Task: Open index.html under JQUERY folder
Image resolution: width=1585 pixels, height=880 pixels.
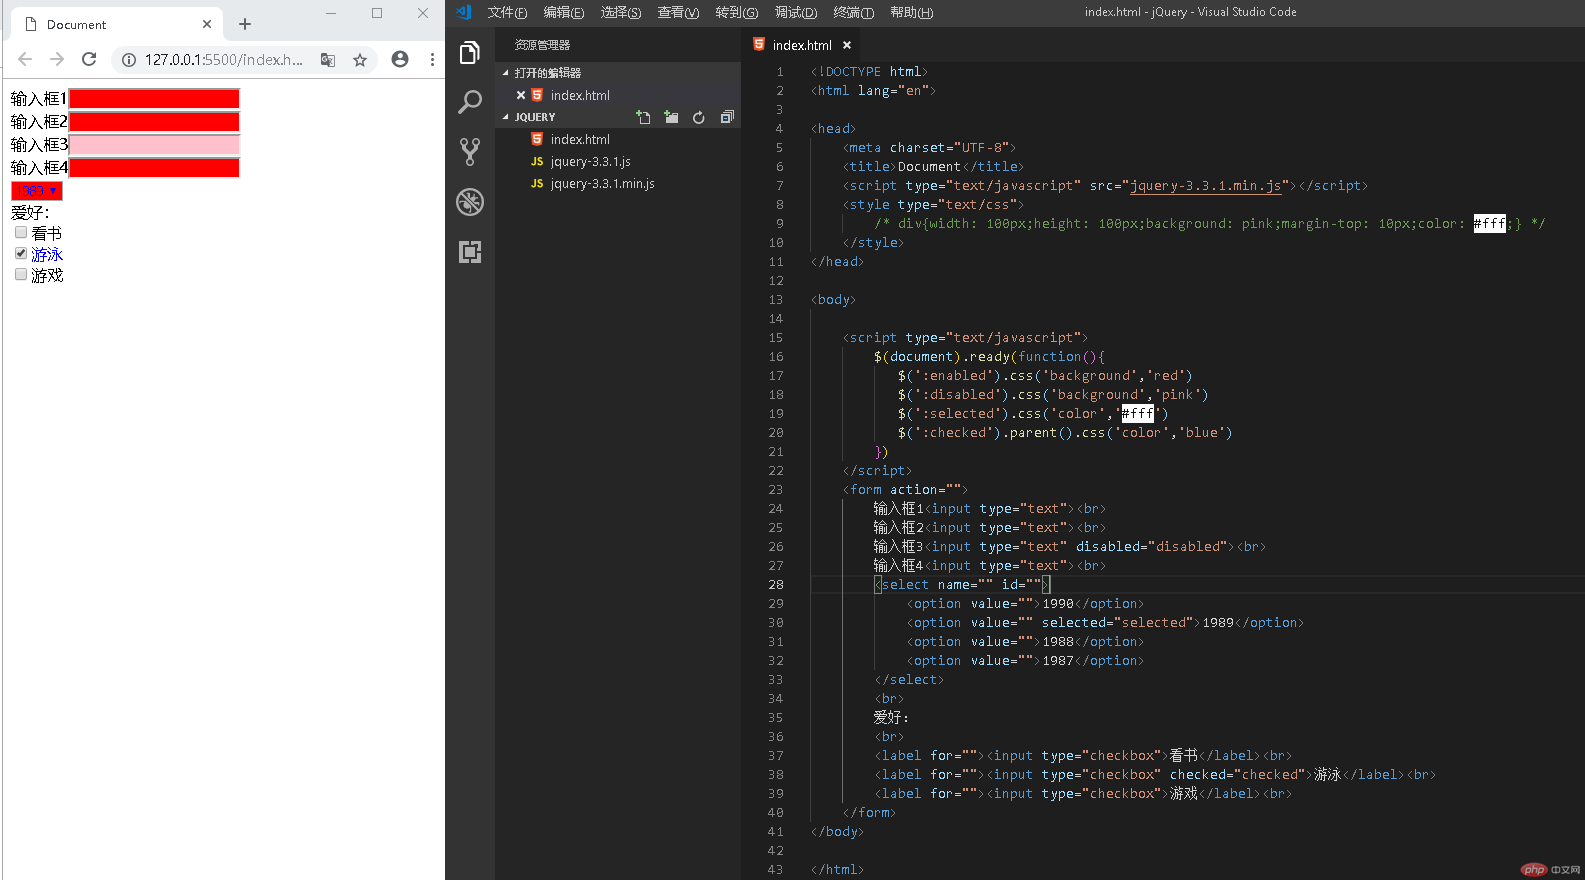Action: point(580,139)
